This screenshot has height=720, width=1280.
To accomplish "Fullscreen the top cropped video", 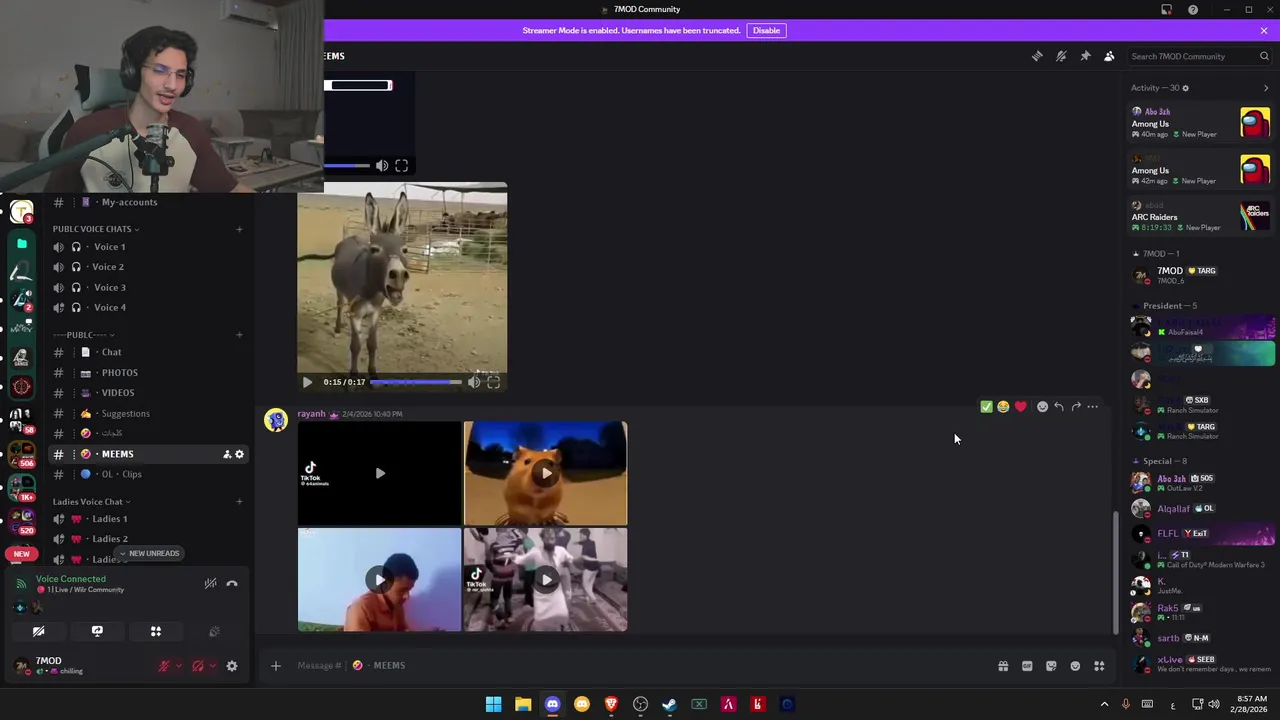I will click(x=401, y=166).
